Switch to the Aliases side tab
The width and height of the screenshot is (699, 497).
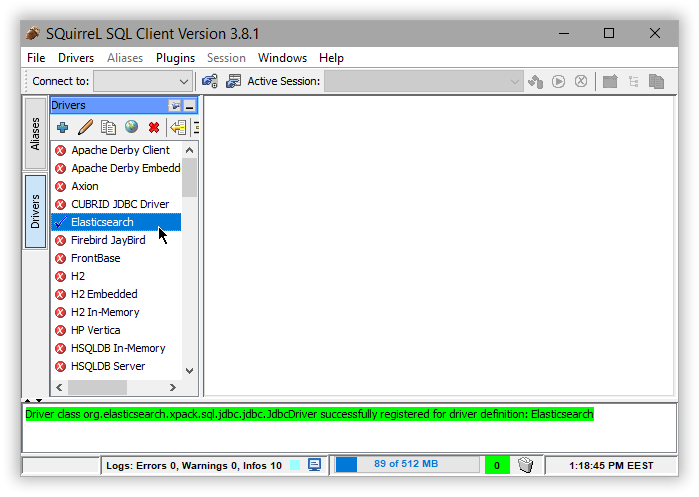[35, 133]
